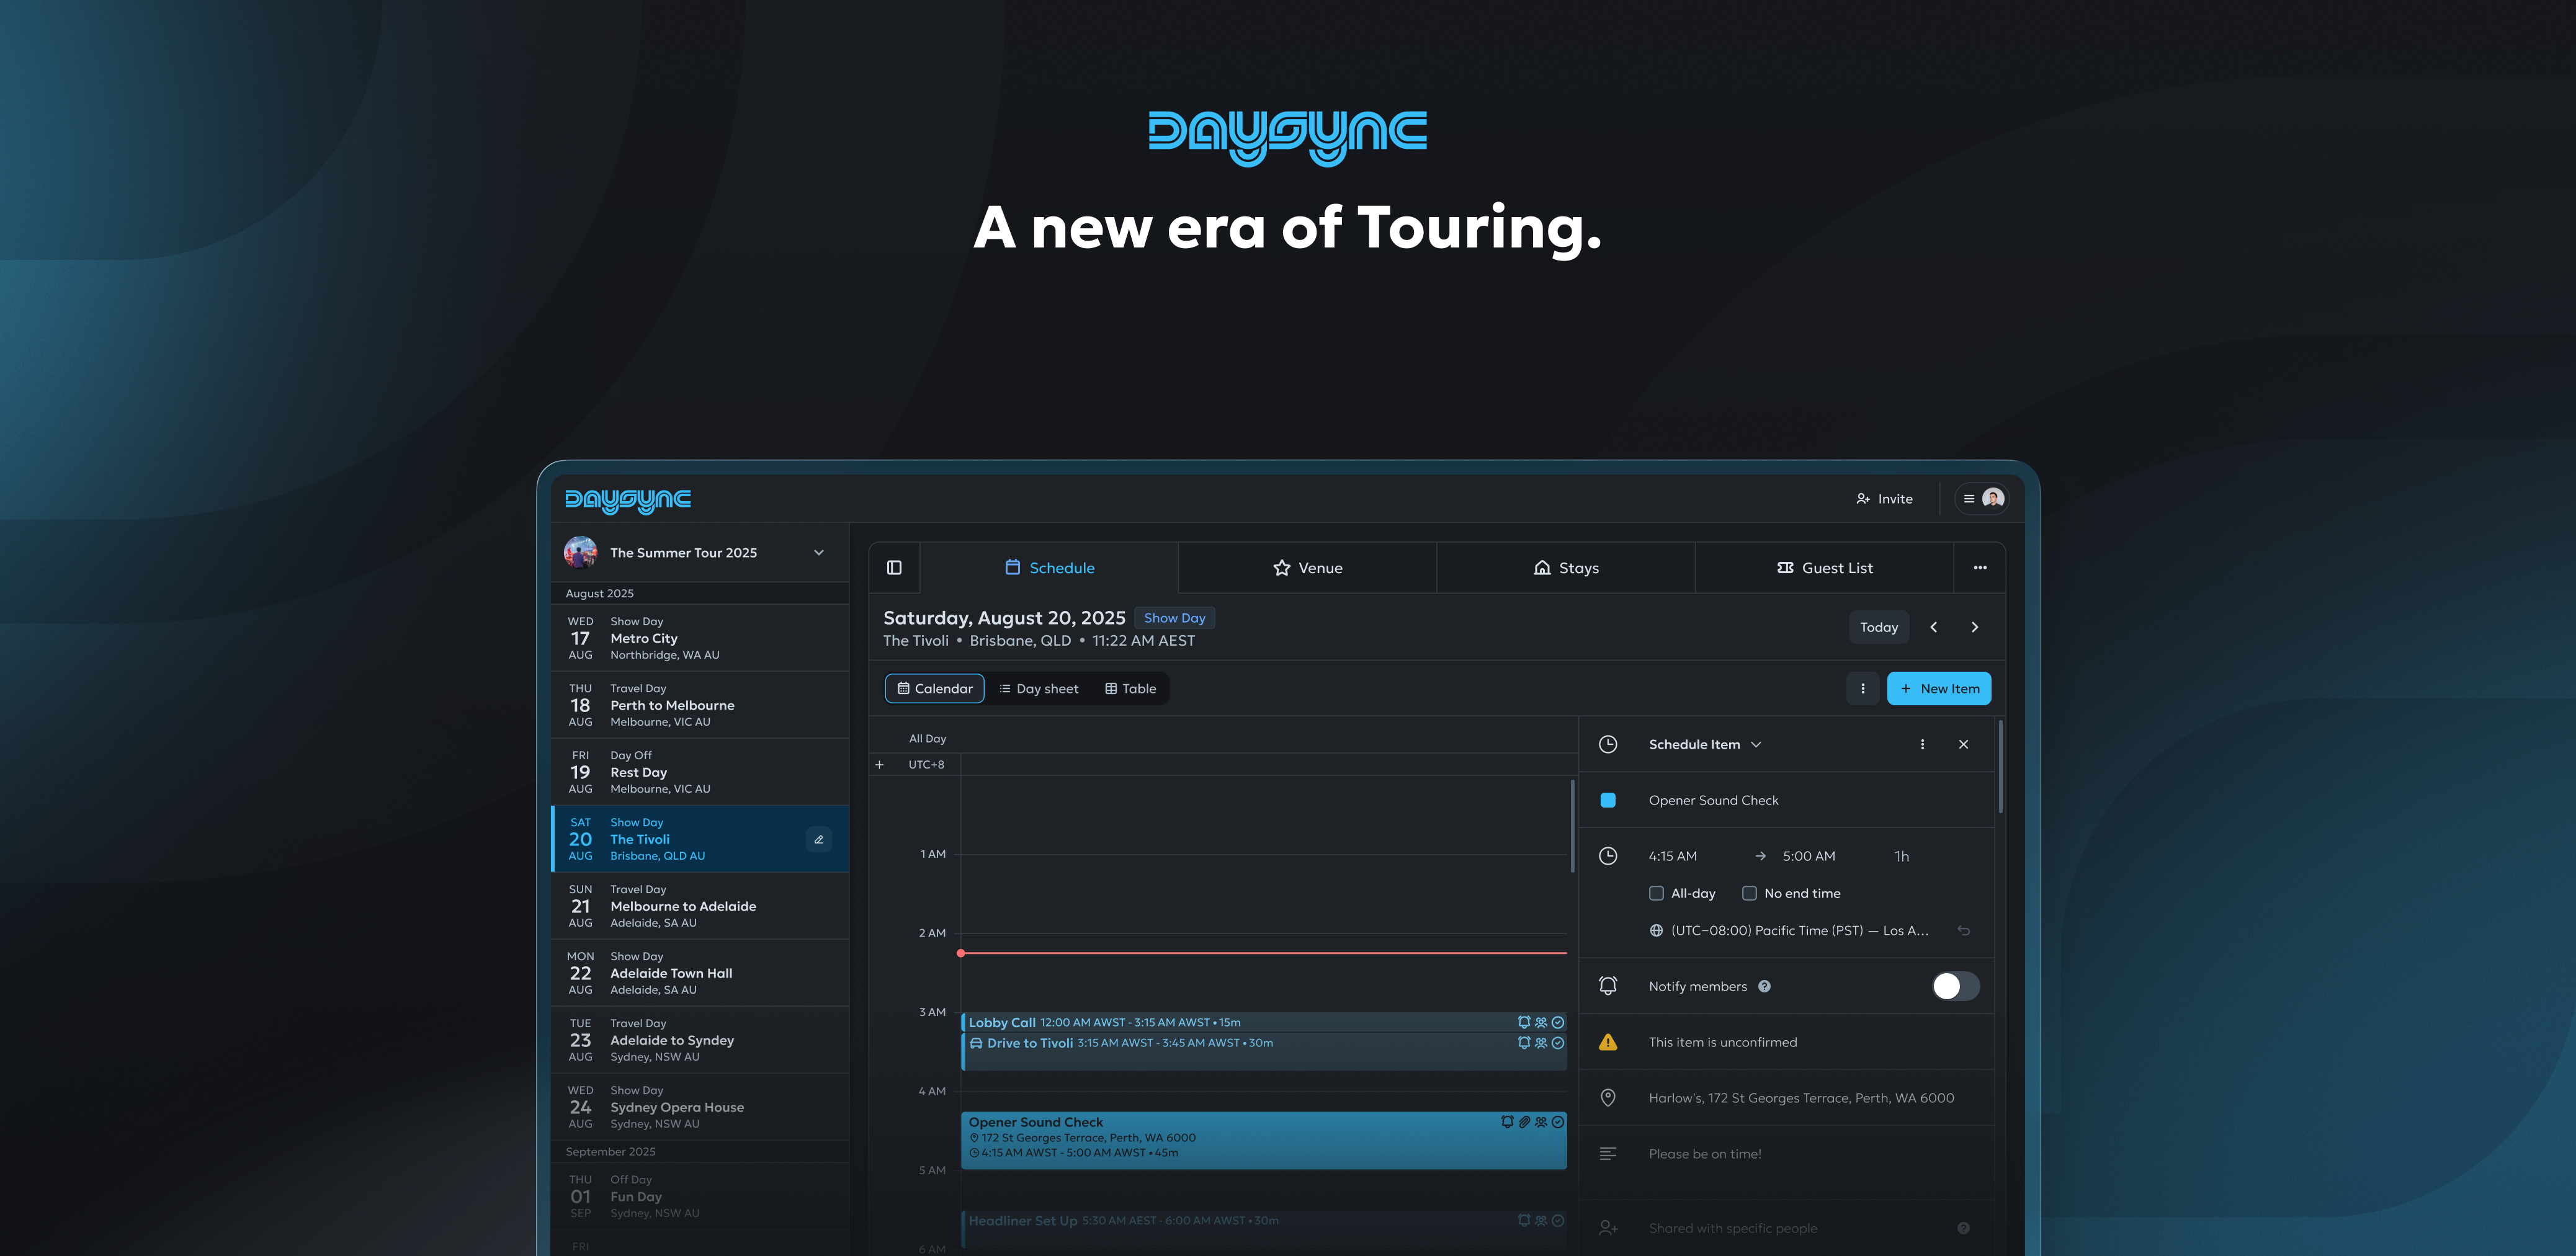This screenshot has height=1256, width=2576.
Task: Expand The Summer Tour 2025 dropdown
Action: click(818, 552)
